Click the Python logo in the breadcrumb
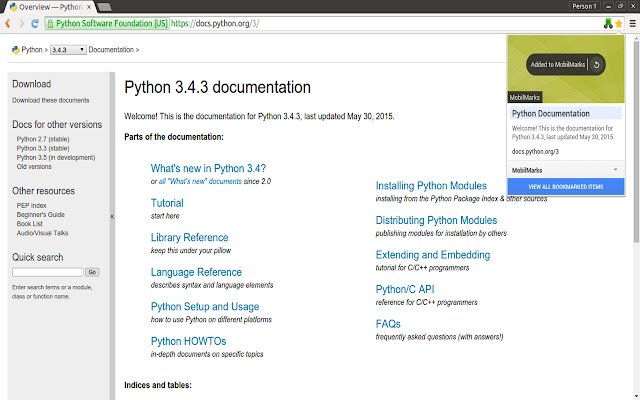 point(15,48)
